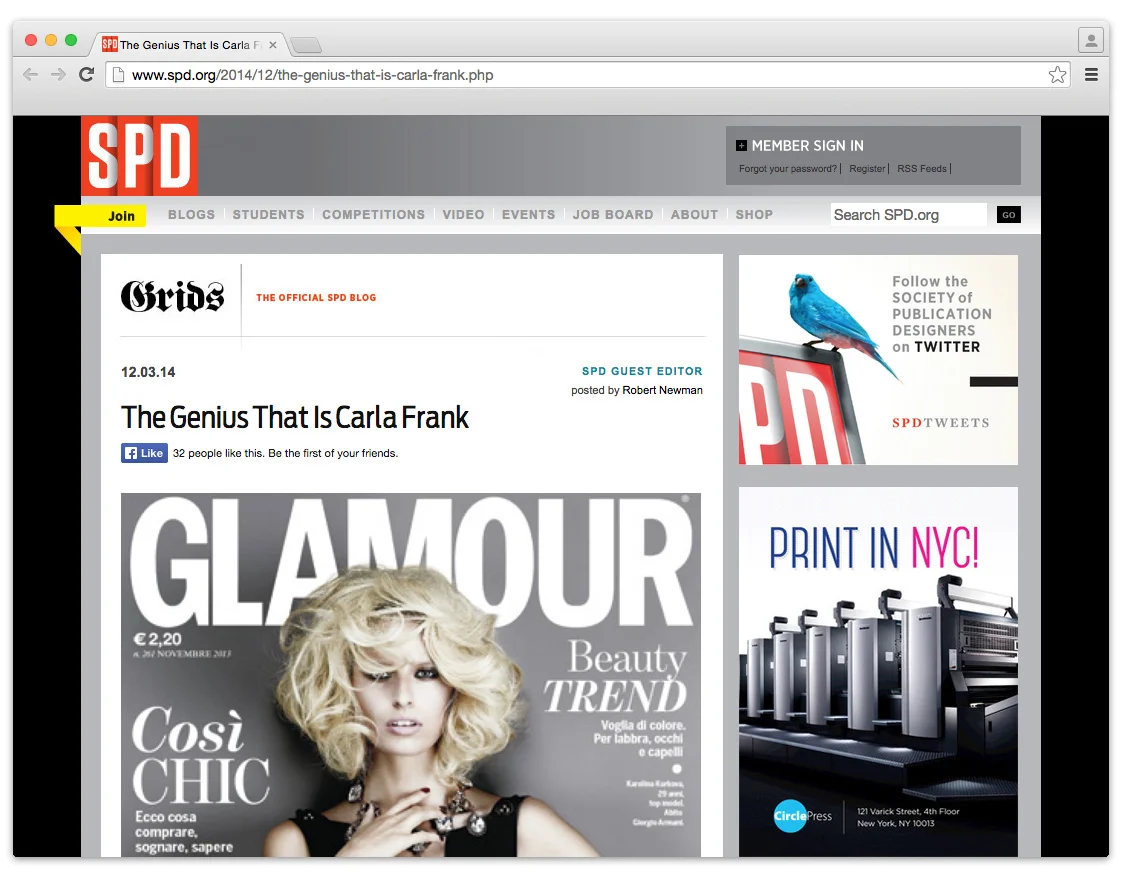Viewport: 1128px width, 878px height.
Task: Open the Students menu
Action: click(x=268, y=214)
